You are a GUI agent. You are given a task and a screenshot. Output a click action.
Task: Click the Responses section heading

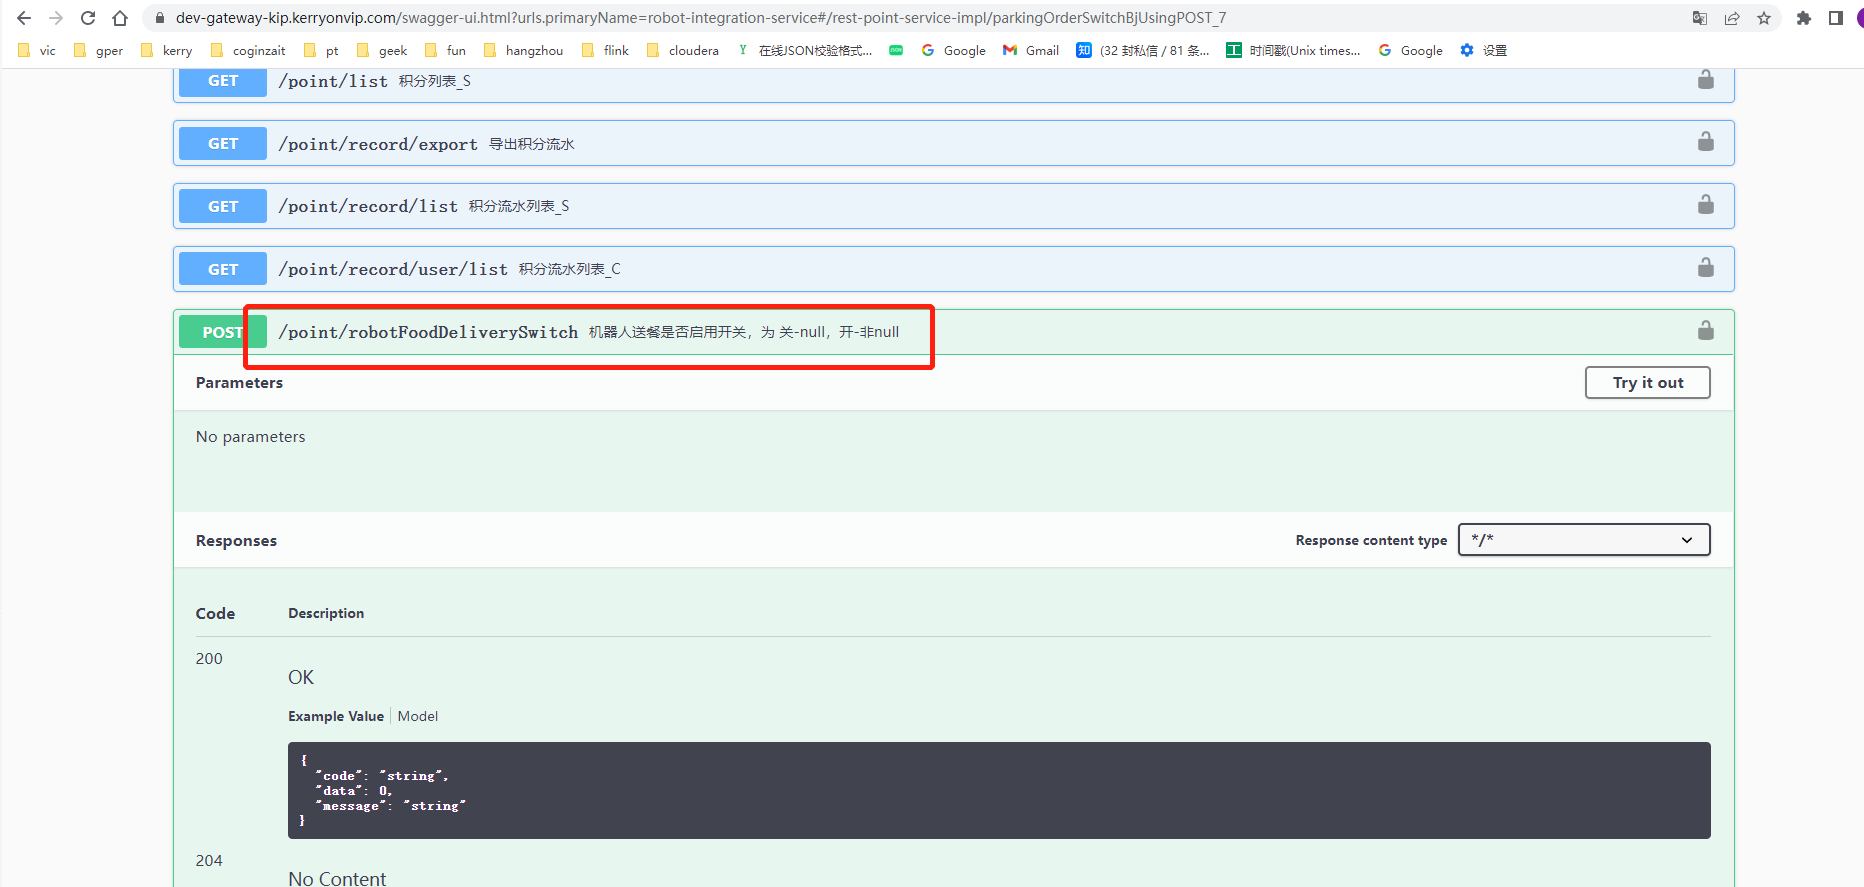click(236, 540)
